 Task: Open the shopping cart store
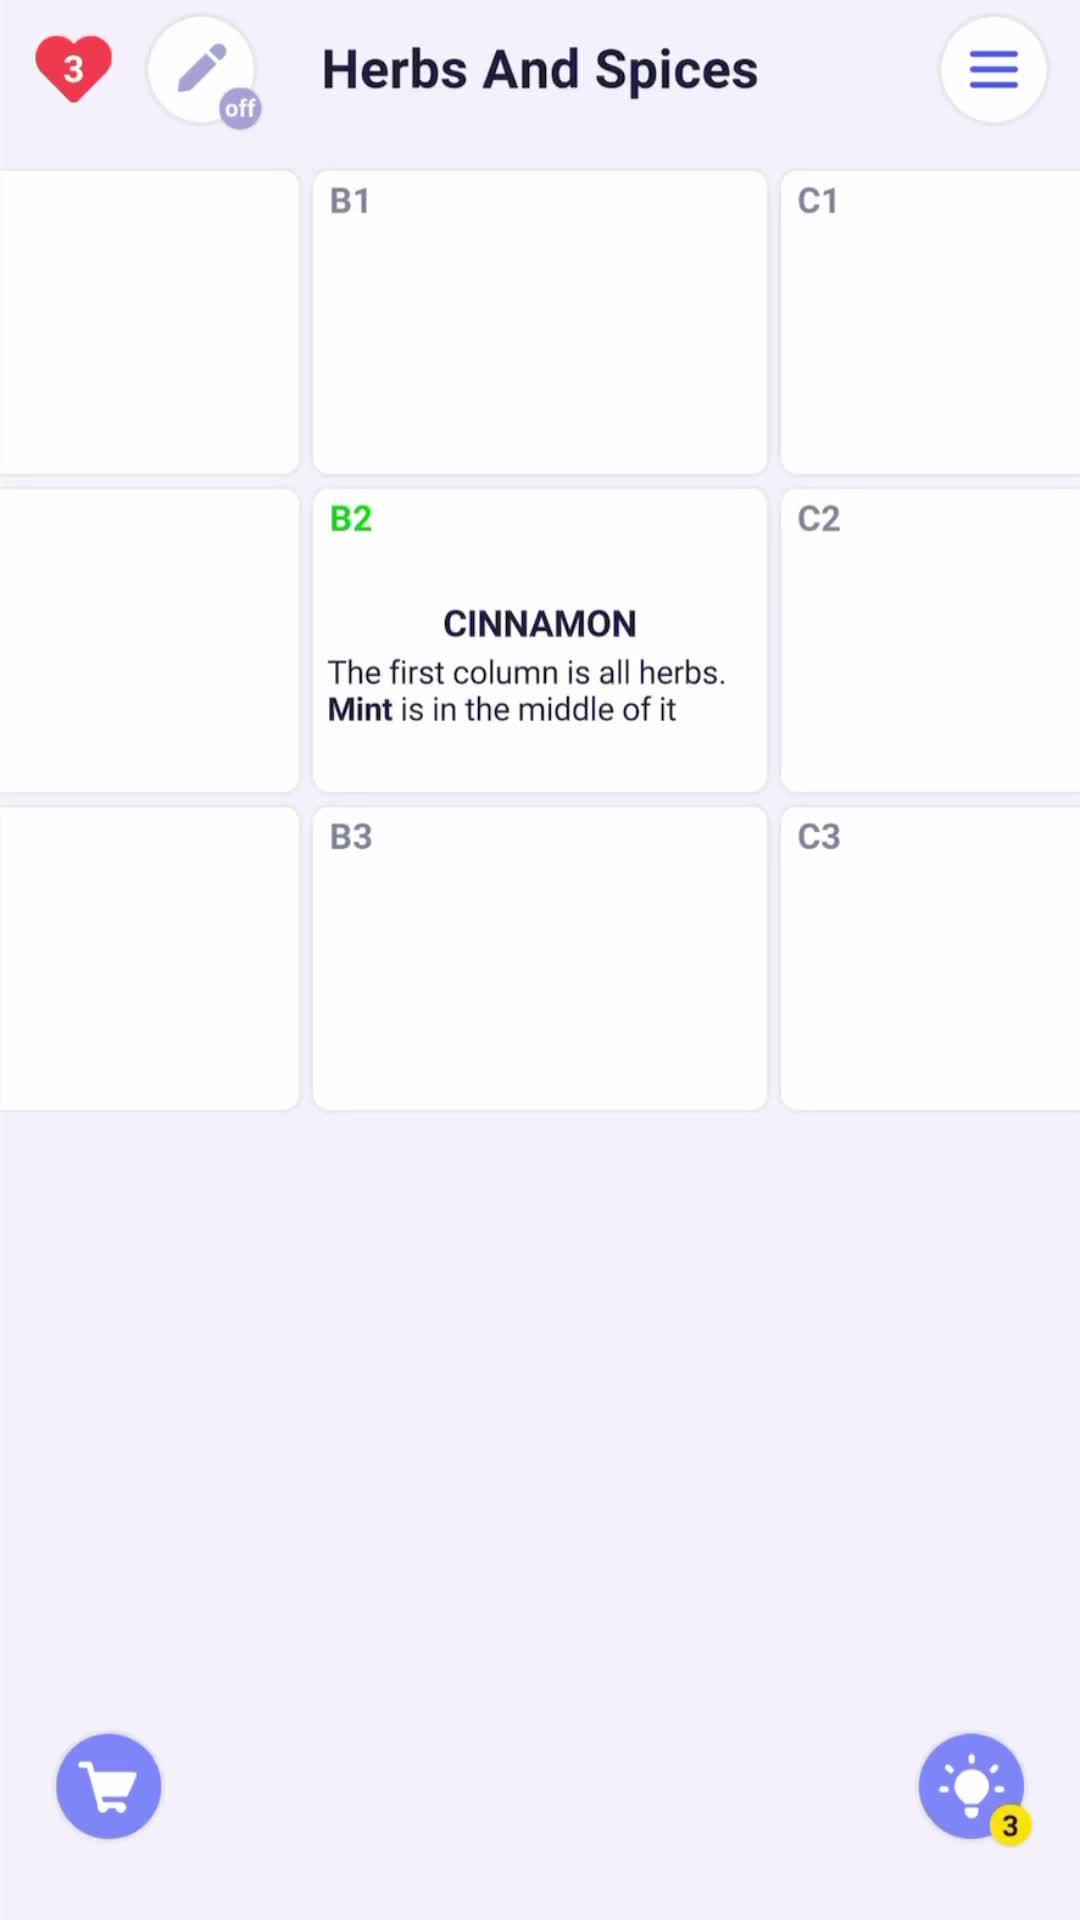coord(109,1786)
